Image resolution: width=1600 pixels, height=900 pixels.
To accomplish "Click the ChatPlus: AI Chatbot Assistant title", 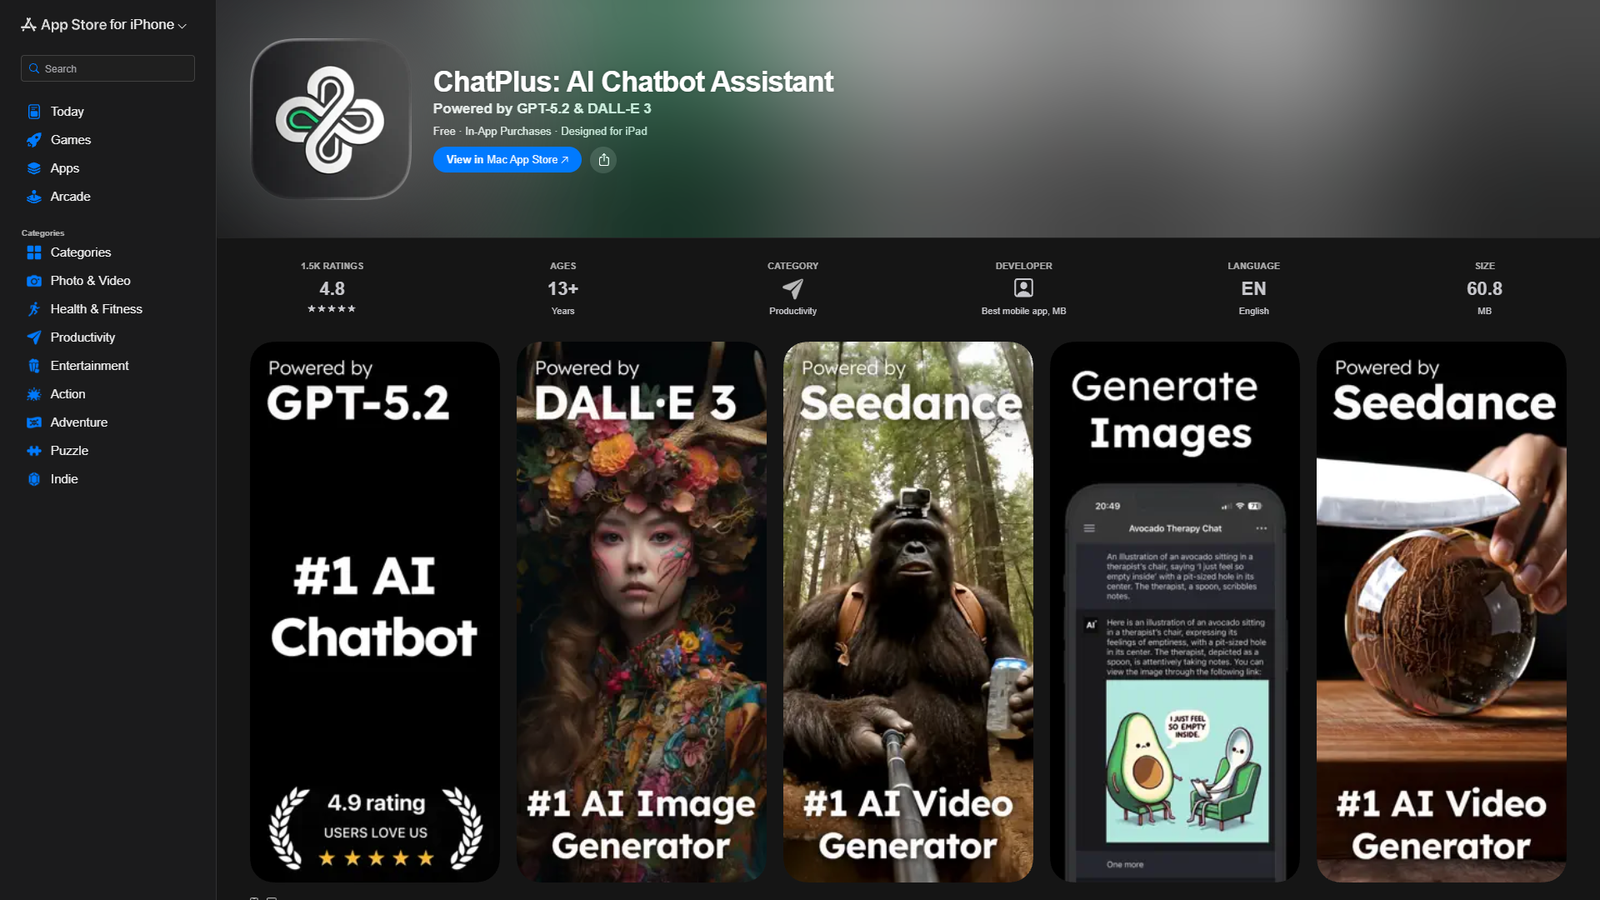I will (x=633, y=82).
